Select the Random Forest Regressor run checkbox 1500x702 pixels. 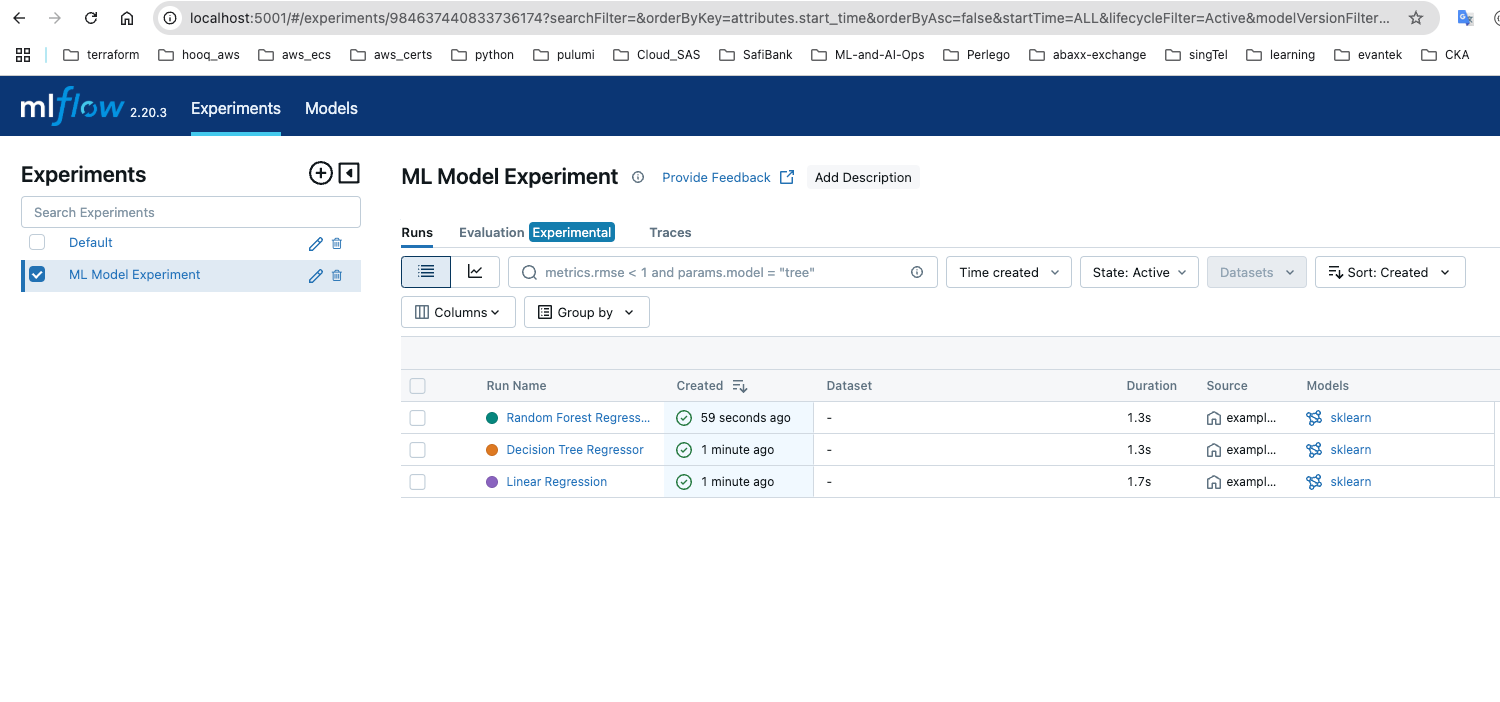418,418
